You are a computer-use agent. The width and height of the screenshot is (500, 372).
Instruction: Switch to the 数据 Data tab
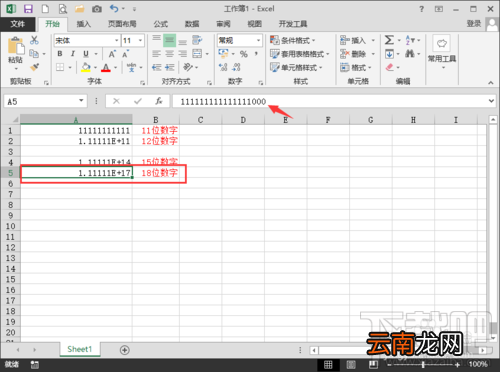192,24
